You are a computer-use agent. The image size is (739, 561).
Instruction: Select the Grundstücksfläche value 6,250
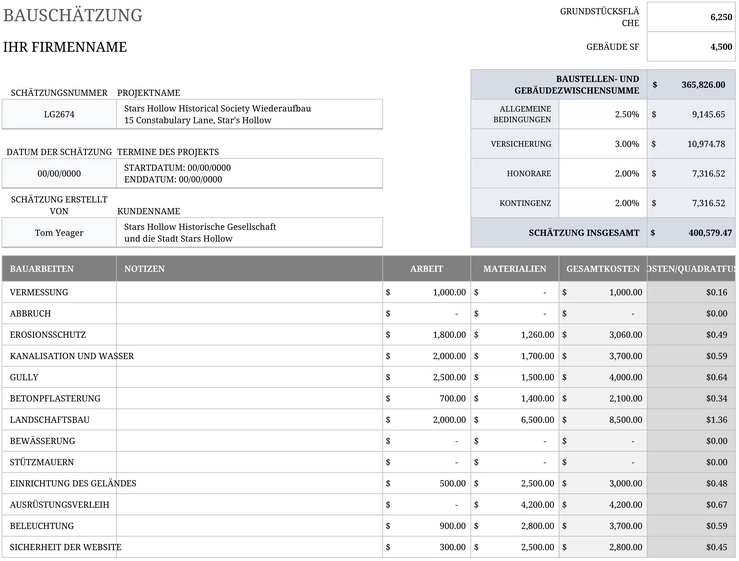tap(691, 17)
